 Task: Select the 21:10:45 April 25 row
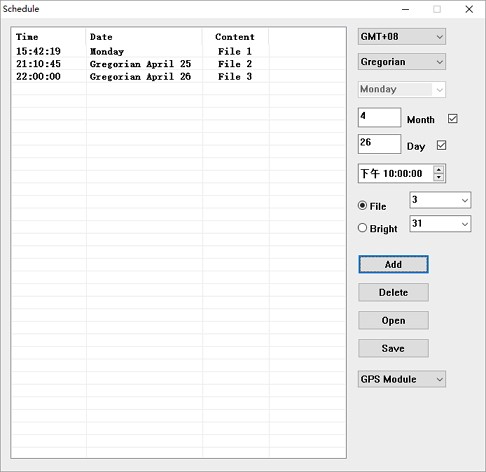click(178, 64)
